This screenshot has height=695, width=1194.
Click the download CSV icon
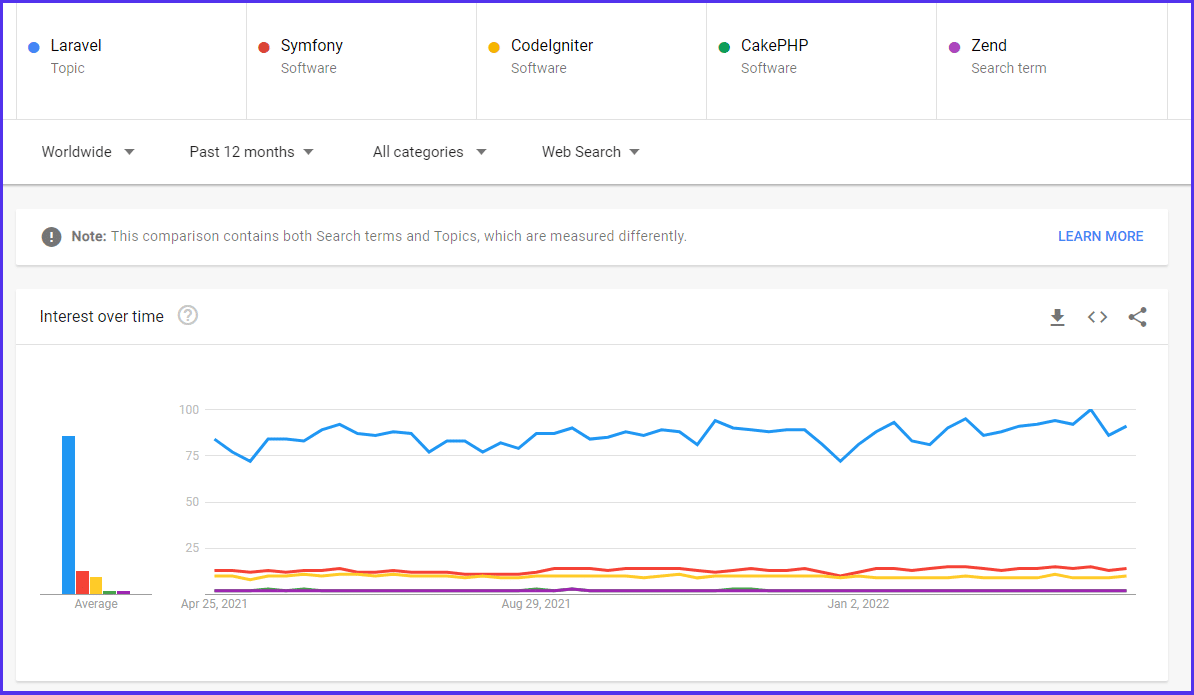[x=1057, y=316]
